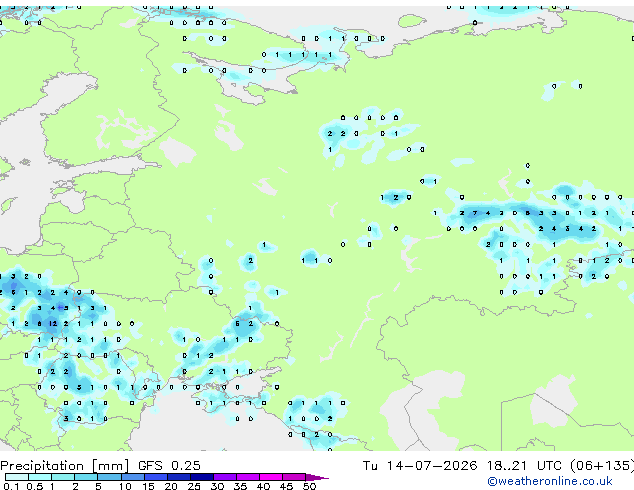This screenshot has height=490, width=634.
Task: Click the "18..21 UTC" time range text
Action: click(524, 466)
